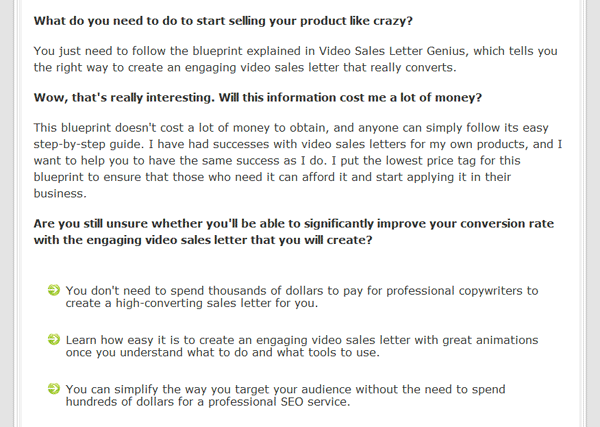Viewport: 600px width, 427px height.
Task: Click the paragraph starting 'This blueprint doesn't cost'
Action: 298,160
